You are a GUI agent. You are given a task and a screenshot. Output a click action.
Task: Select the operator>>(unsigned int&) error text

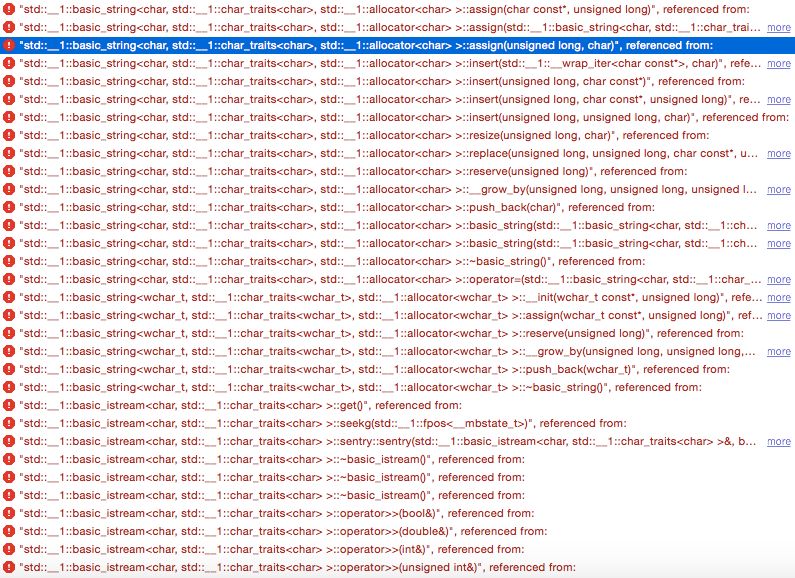(298, 567)
